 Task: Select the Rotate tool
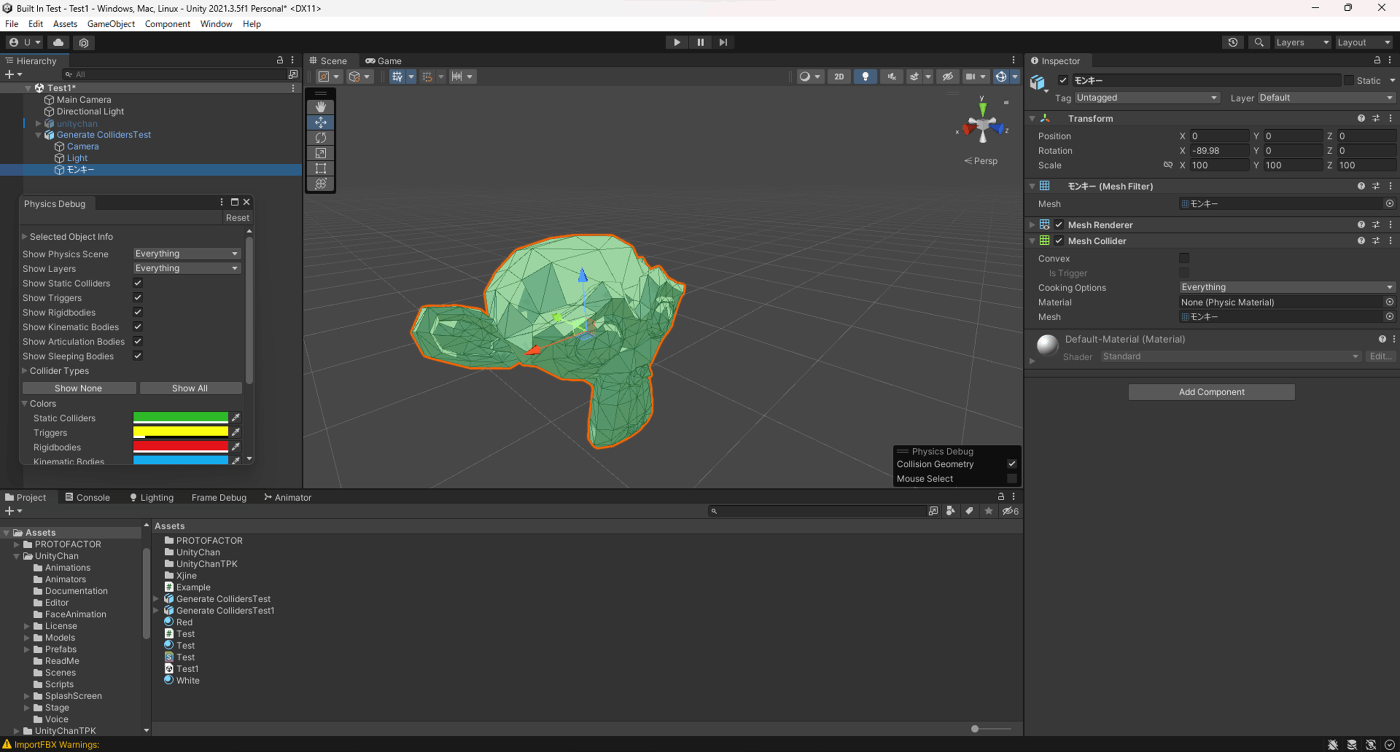pos(320,138)
